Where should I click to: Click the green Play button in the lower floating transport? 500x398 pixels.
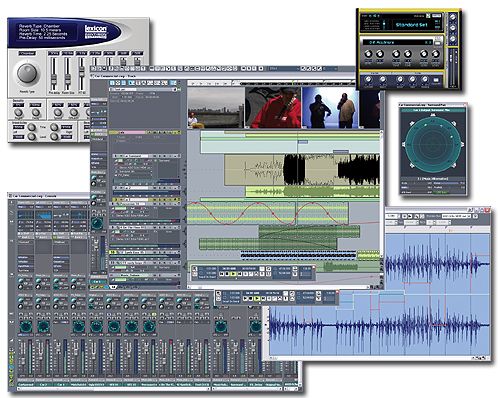(257, 298)
